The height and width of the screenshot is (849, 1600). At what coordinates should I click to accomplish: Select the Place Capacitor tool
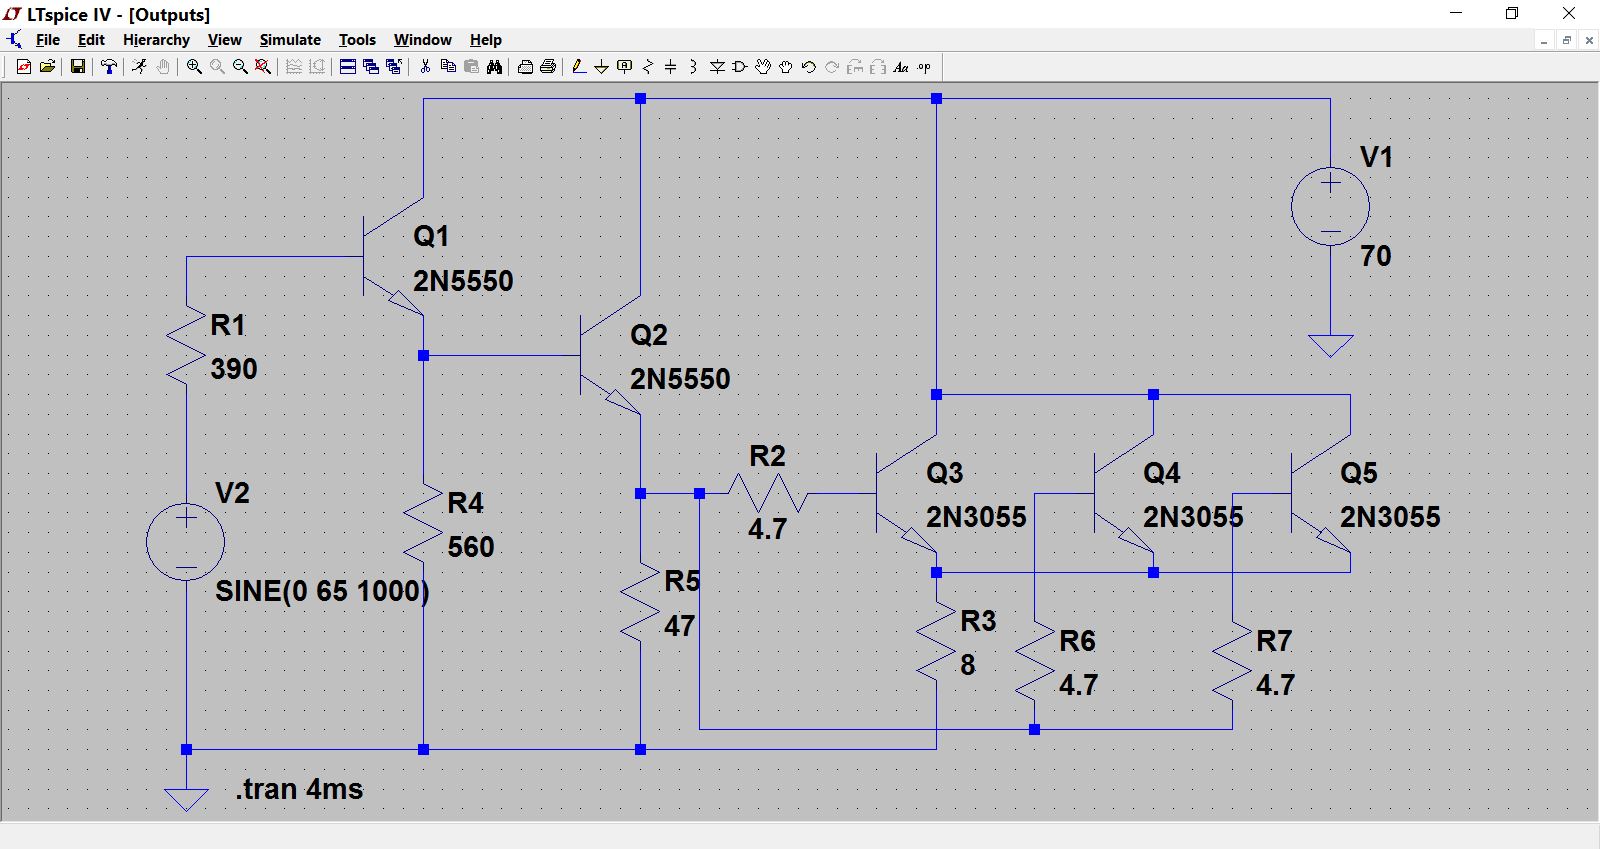[x=671, y=67]
